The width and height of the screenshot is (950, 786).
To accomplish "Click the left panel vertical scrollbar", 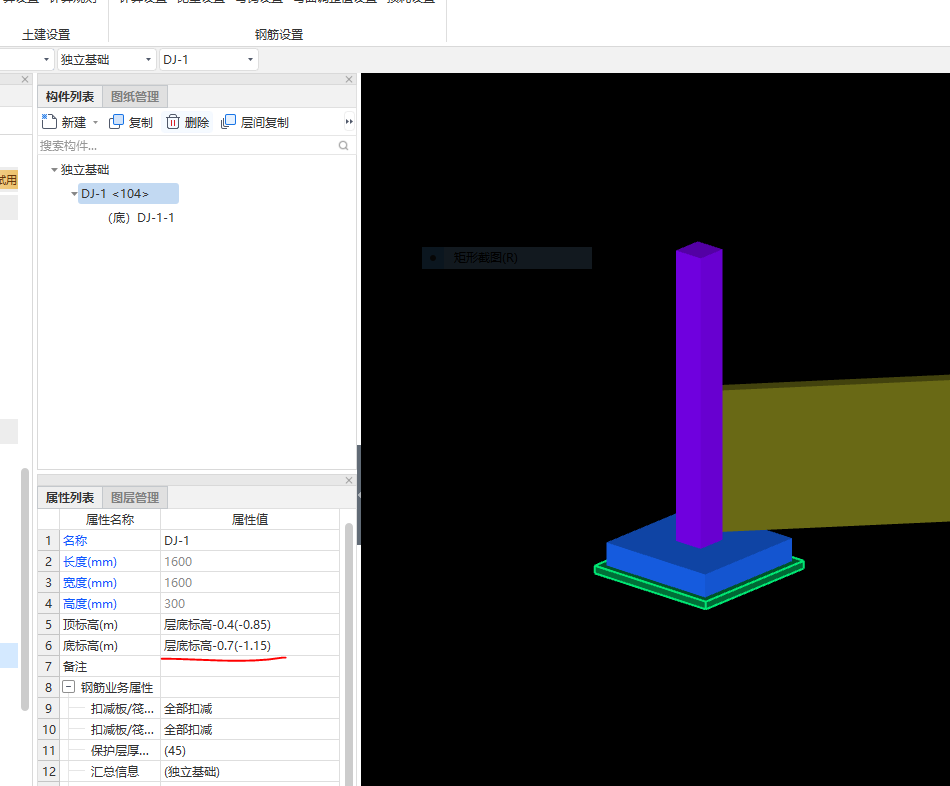I will tap(25, 588).
